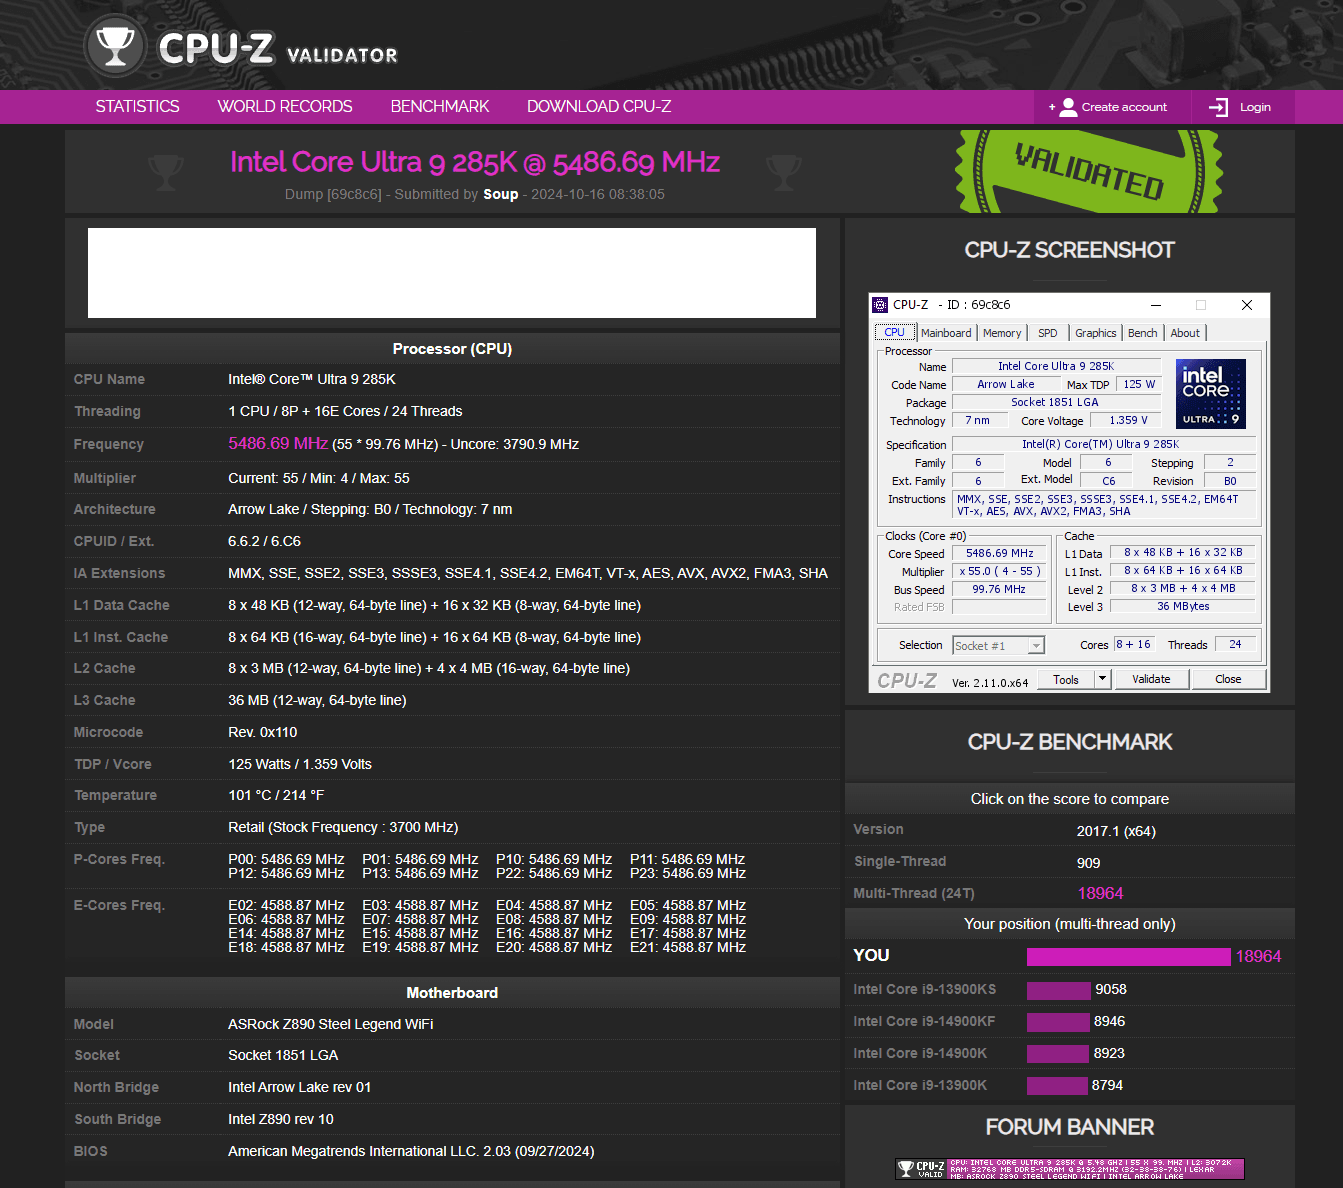This screenshot has width=1343, height=1188.
Task: Open DOWNLOAD CPU-Z link in nav
Action: [599, 106]
